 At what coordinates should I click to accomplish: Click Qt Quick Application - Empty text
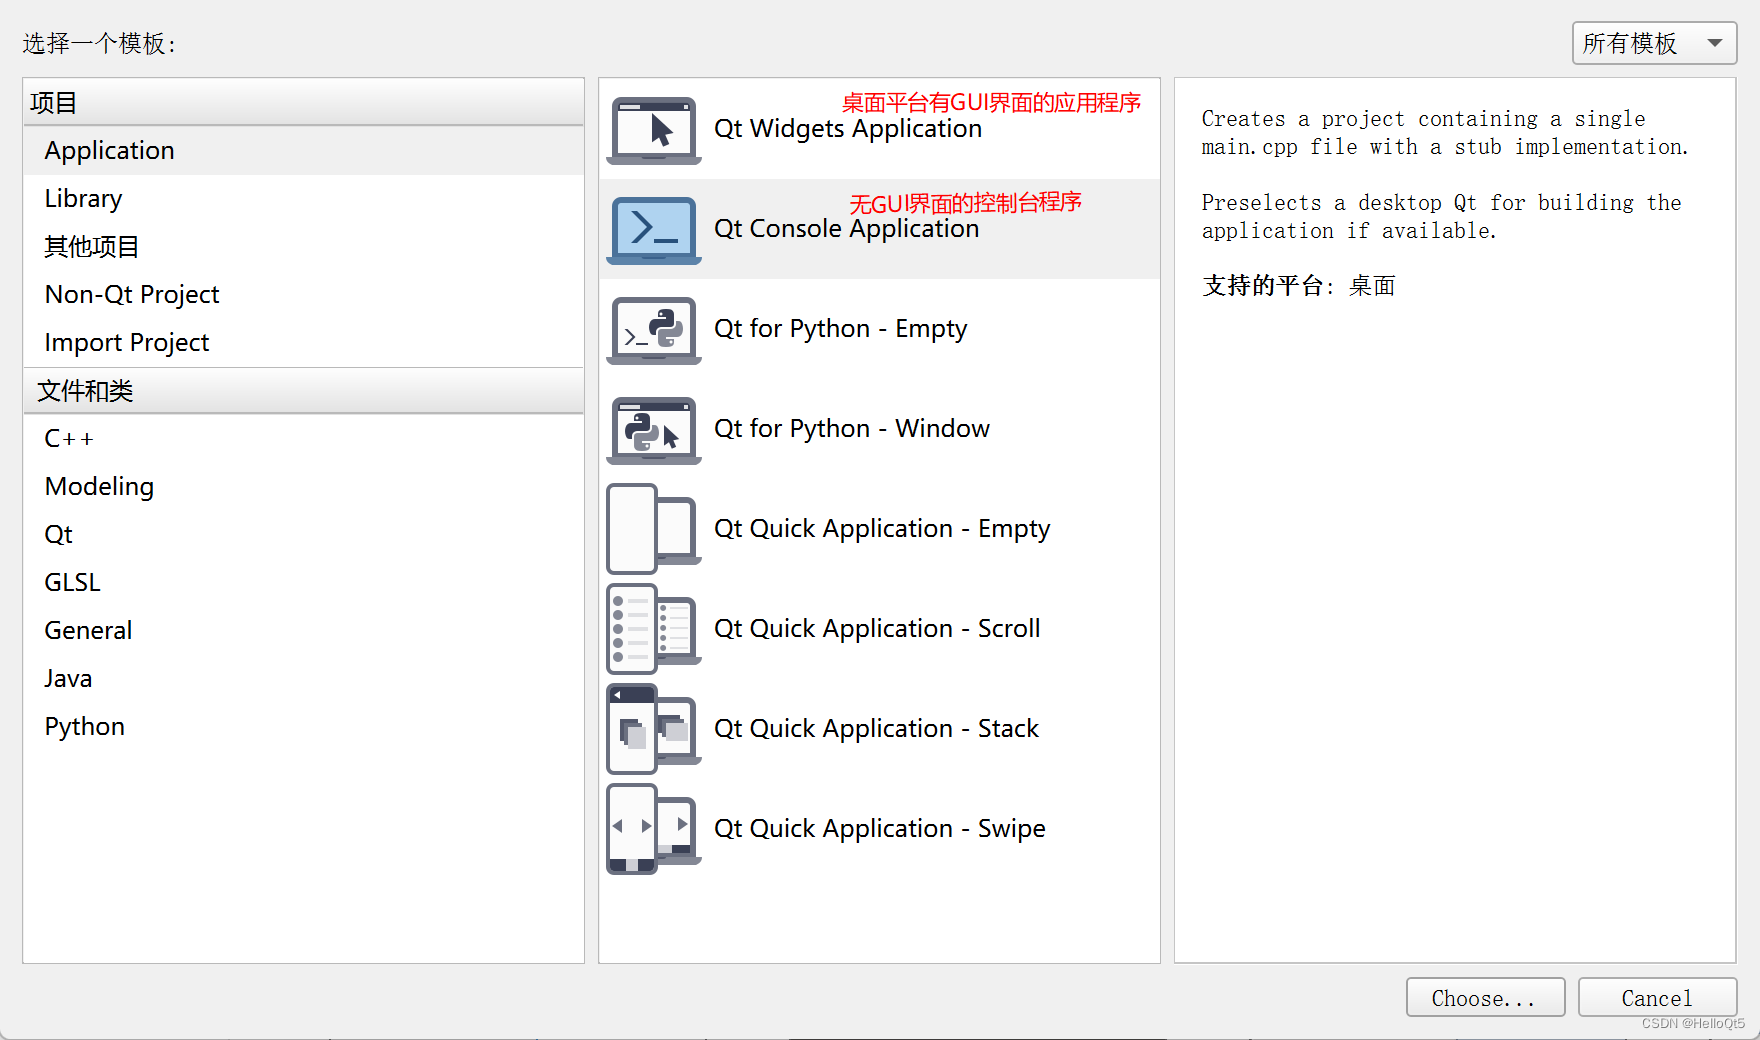882,529
